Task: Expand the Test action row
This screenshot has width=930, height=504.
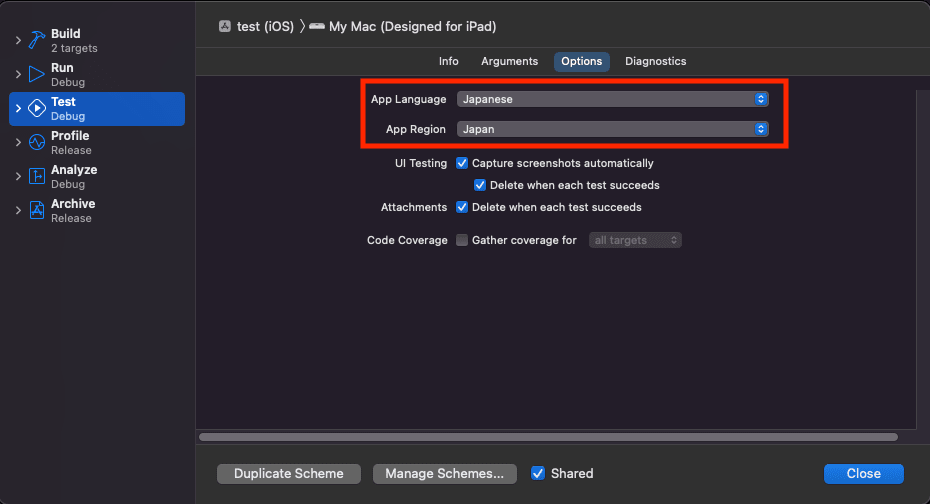Action: tap(18, 108)
